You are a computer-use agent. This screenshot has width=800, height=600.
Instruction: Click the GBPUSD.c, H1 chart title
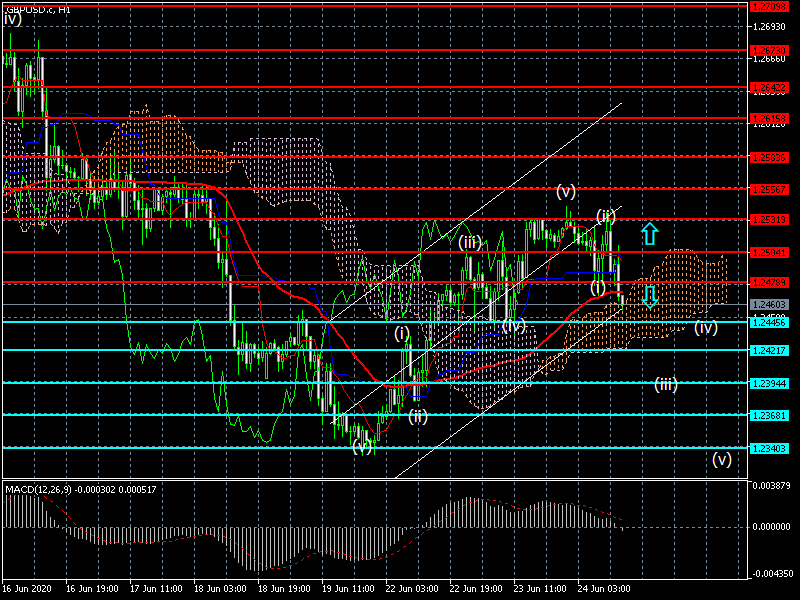point(38,9)
